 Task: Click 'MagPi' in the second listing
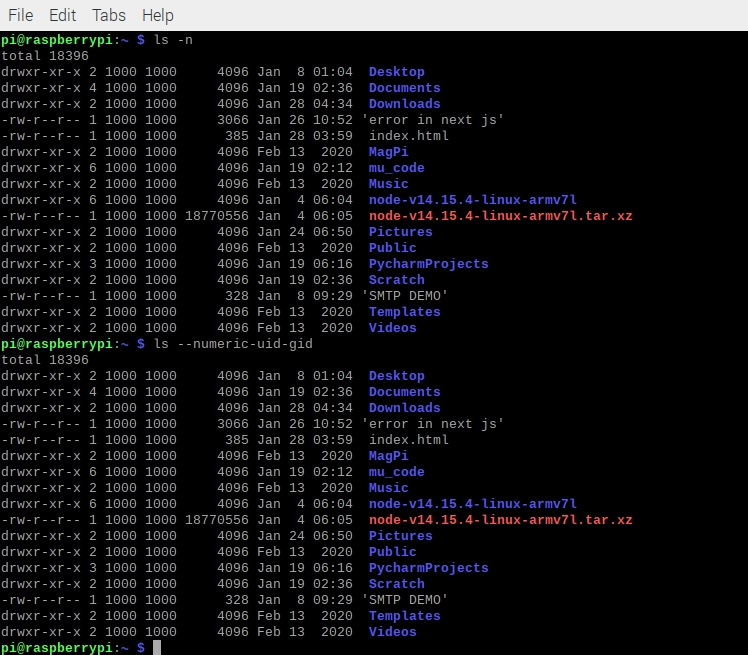click(x=388, y=456)
